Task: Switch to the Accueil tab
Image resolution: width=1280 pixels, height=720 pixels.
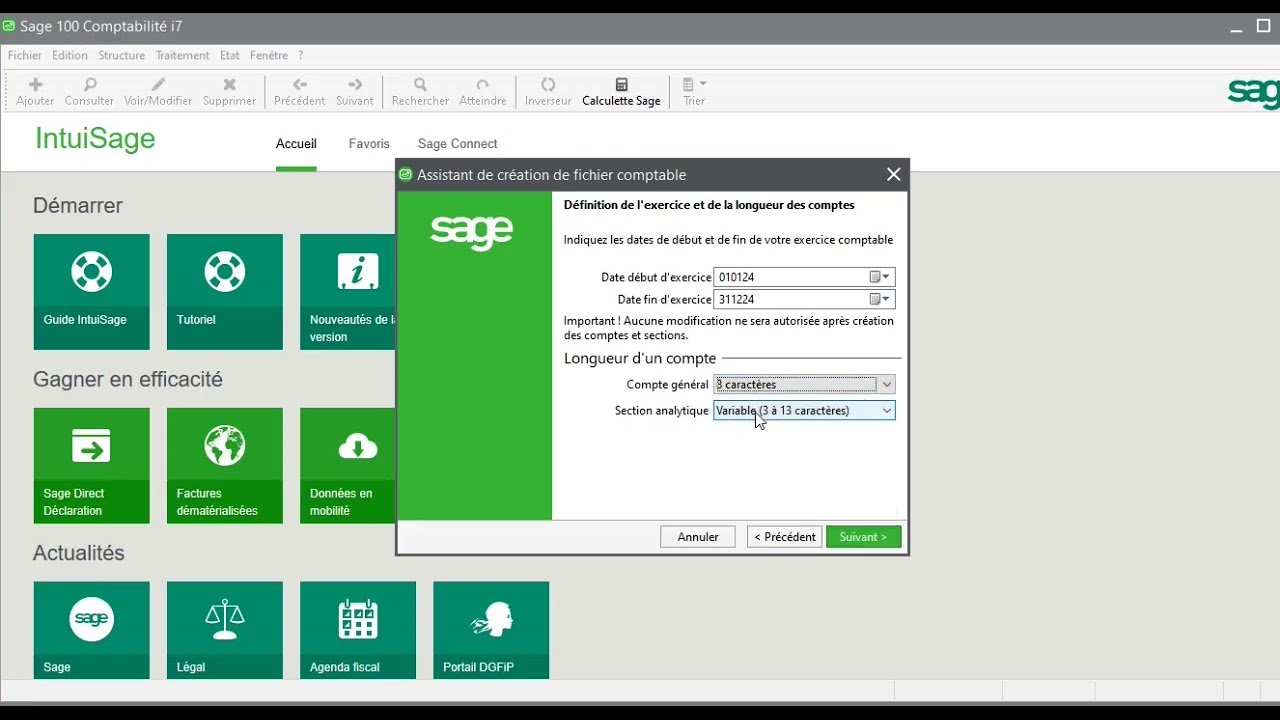Action: coord(296,144)
